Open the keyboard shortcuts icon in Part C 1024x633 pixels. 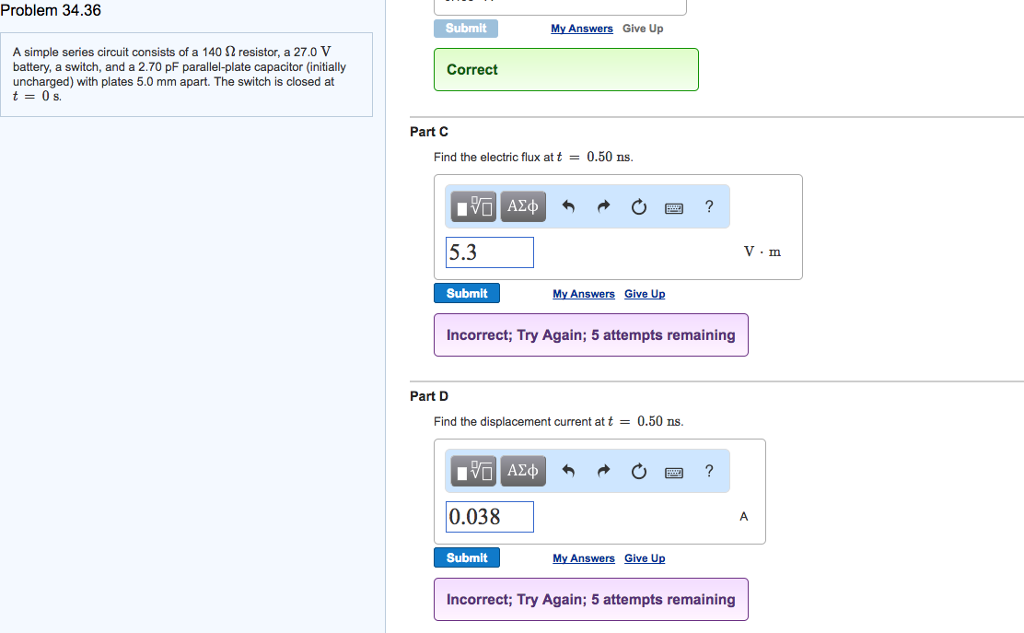click(673, 207)
